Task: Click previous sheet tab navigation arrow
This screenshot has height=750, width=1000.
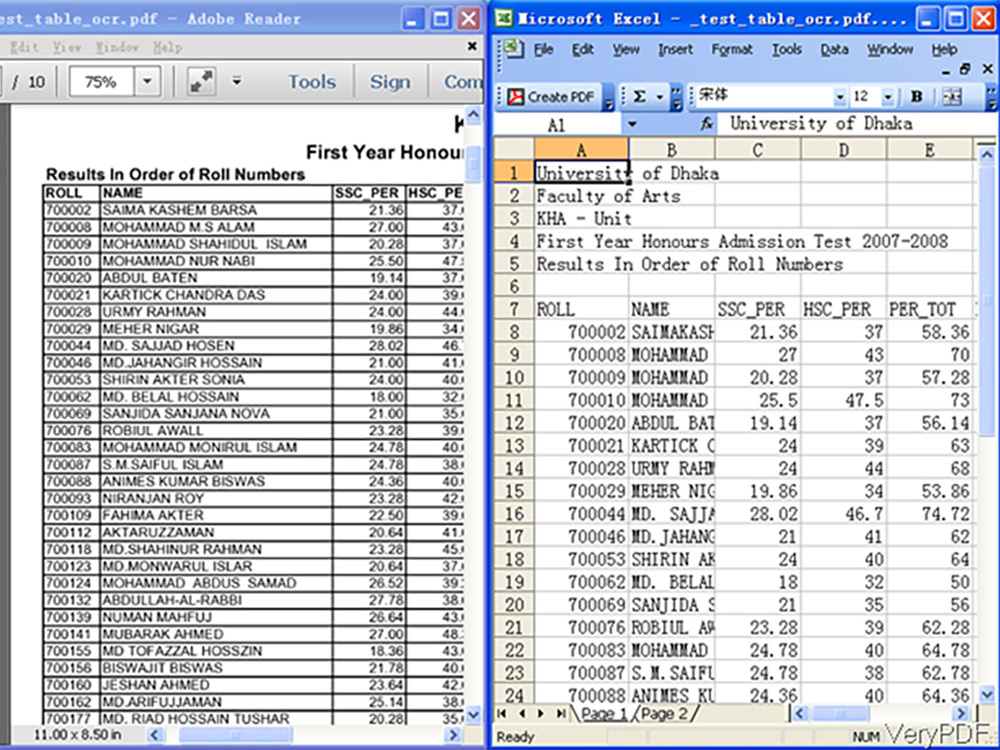Action: (522, 714)
